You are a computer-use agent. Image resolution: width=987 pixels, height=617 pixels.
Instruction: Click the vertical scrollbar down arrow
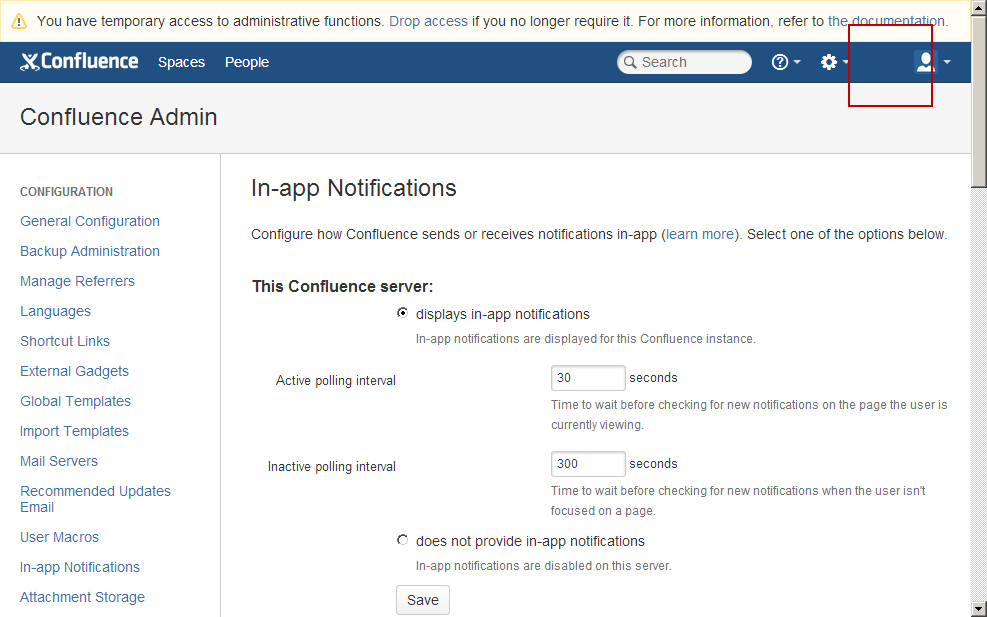tap(979, 609)
